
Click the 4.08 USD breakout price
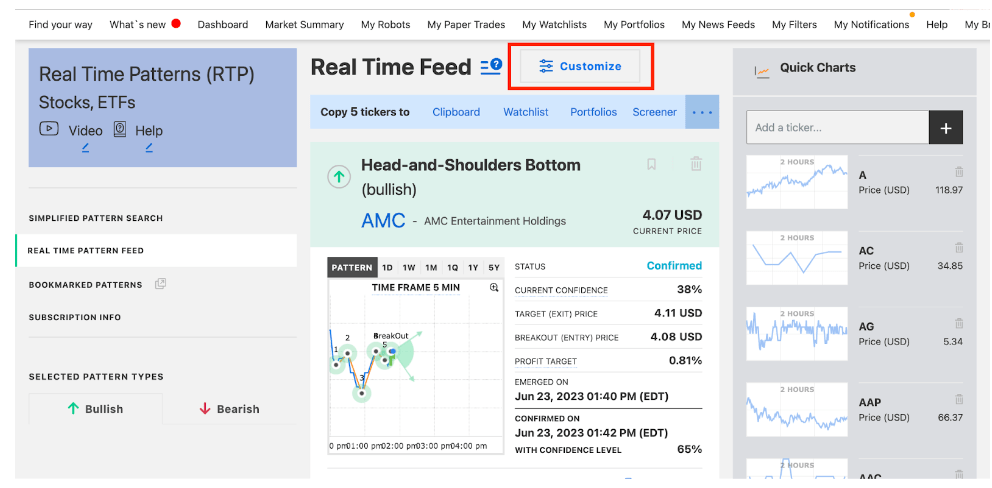(676, 337)
